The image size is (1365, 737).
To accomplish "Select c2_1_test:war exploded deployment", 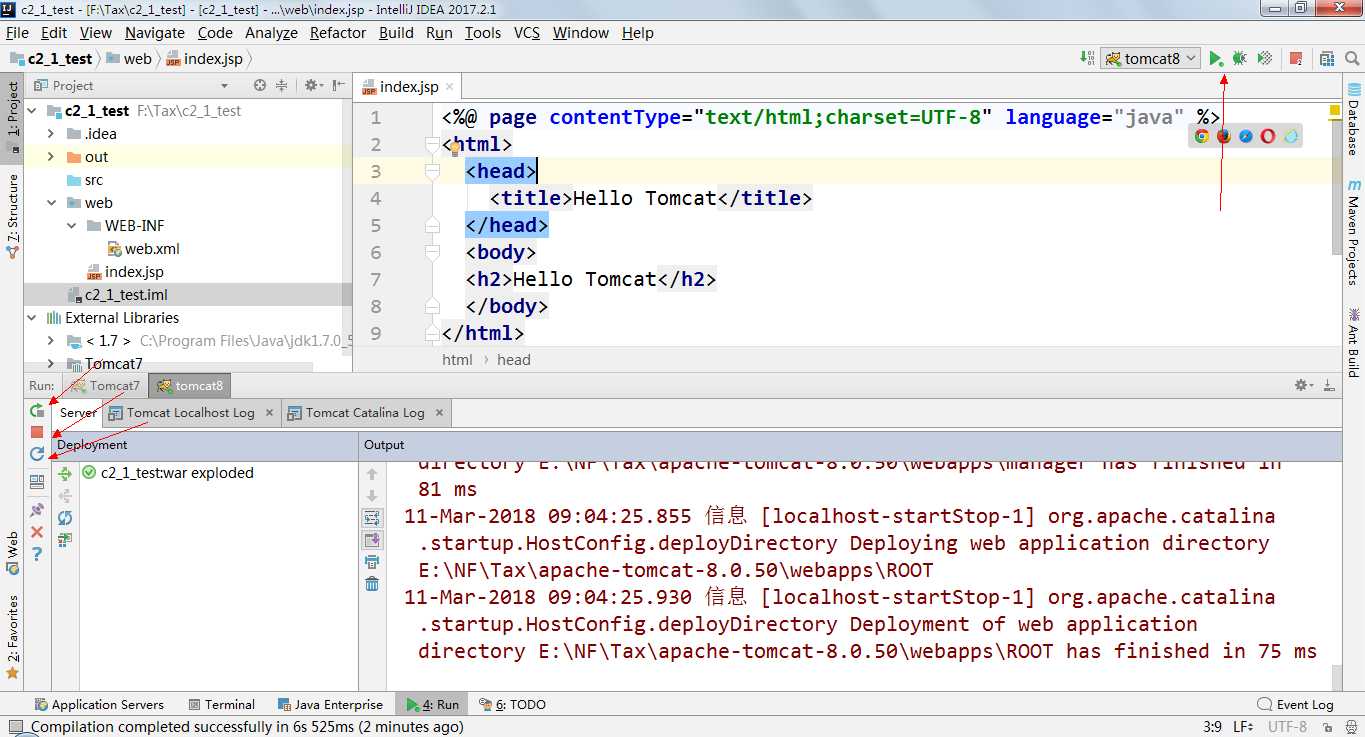I will [177, 473].
